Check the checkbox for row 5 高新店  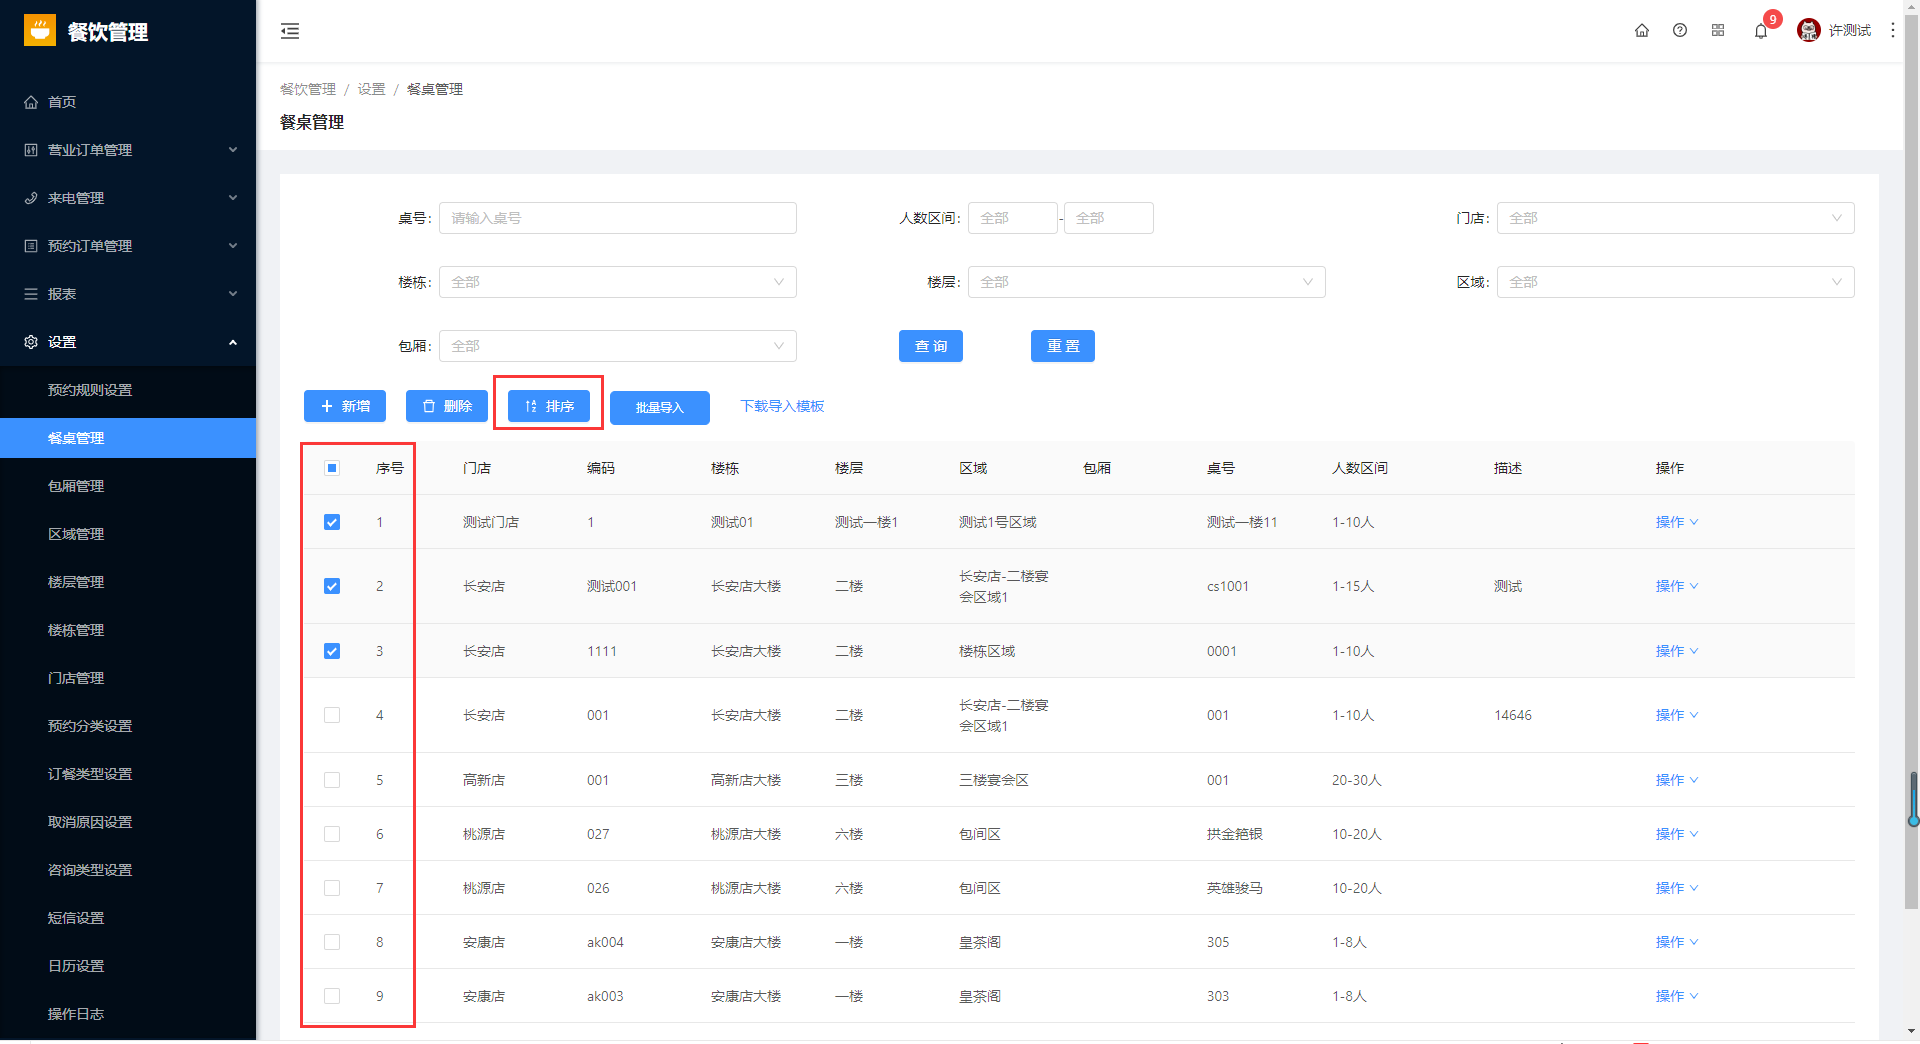tap(332, 780)
